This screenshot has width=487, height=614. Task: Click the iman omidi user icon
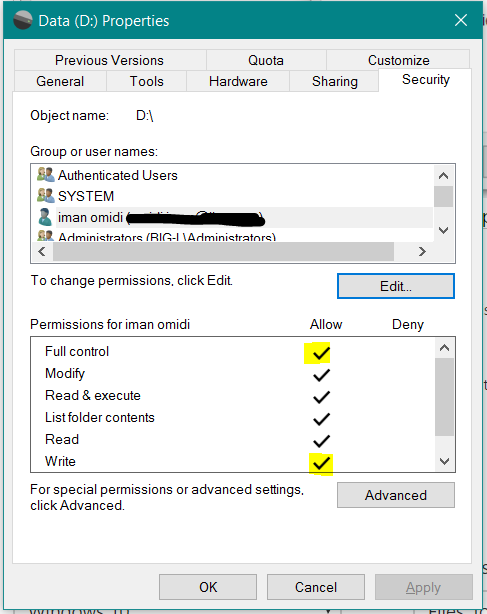pyautogui.click(x=45, y=217)
